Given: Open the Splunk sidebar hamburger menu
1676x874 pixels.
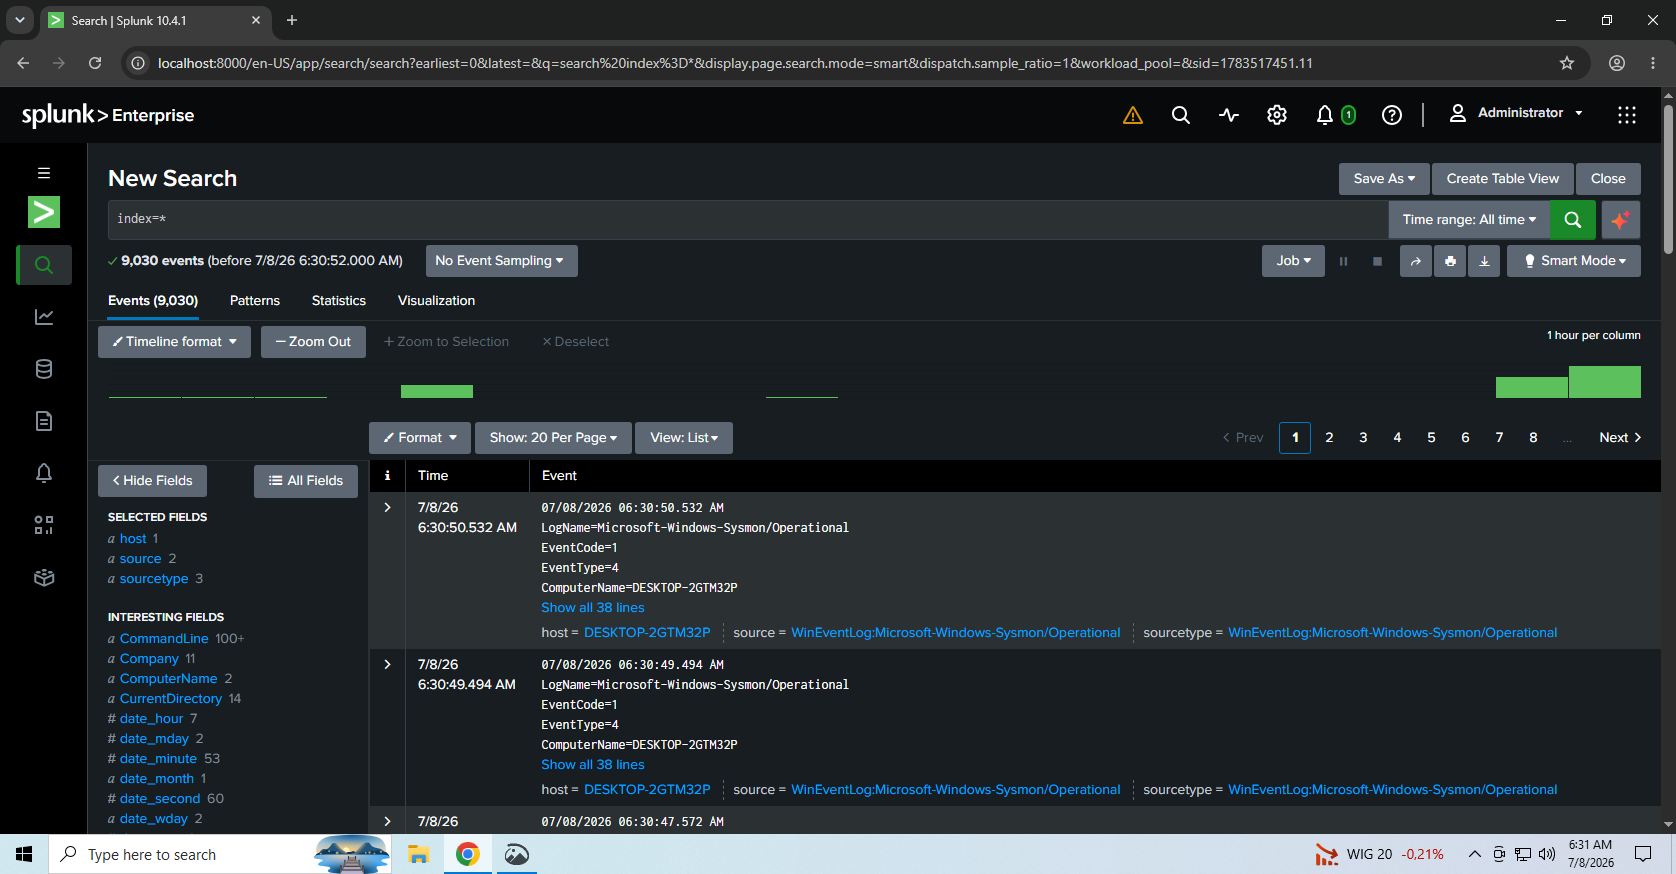Looking at the screenshot, I should pyautogui.click(x=44, y=173).
